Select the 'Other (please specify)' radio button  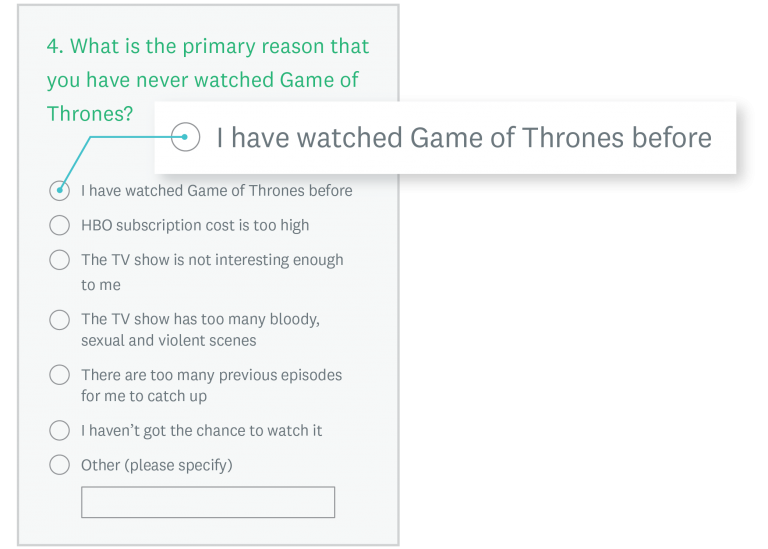60,465
